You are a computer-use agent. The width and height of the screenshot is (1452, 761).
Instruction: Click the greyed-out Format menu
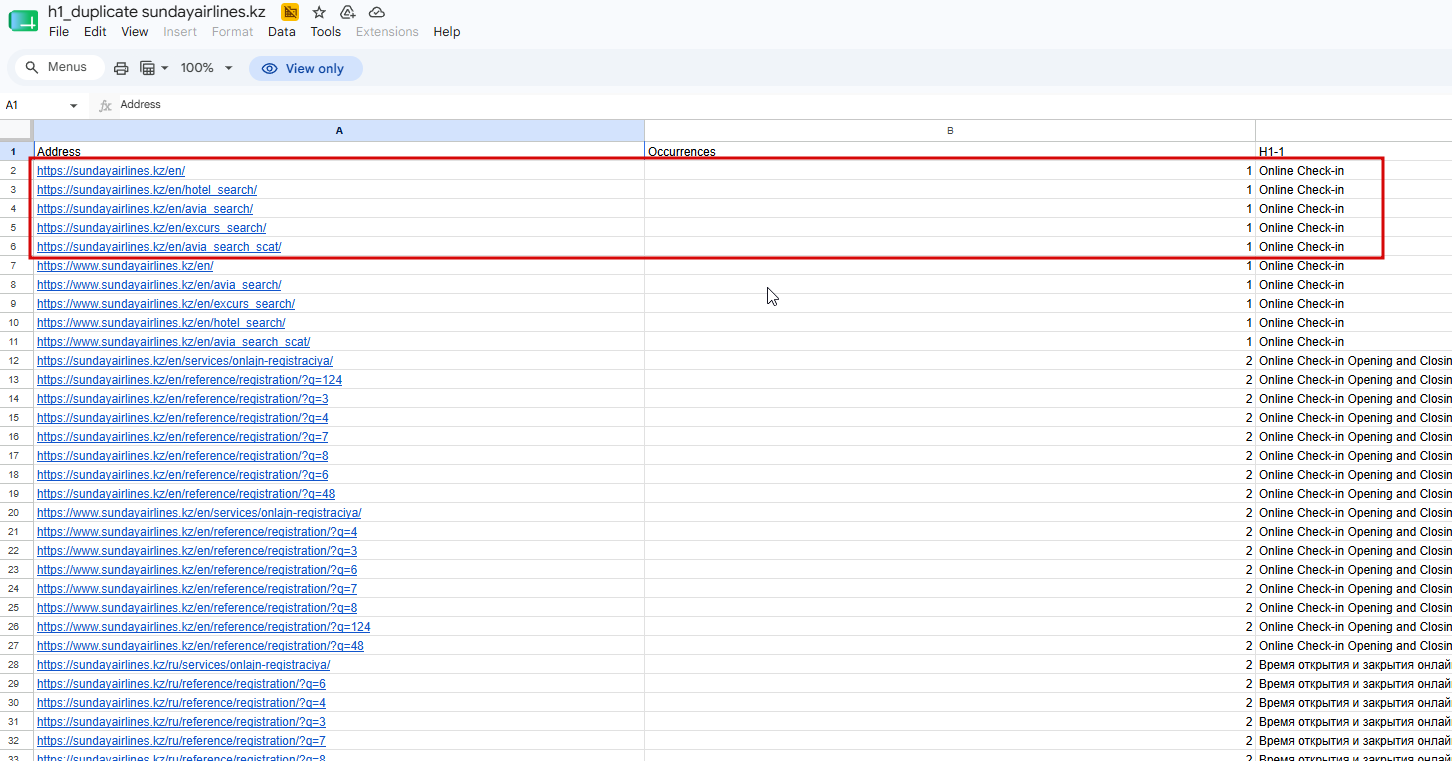(233, 31)
